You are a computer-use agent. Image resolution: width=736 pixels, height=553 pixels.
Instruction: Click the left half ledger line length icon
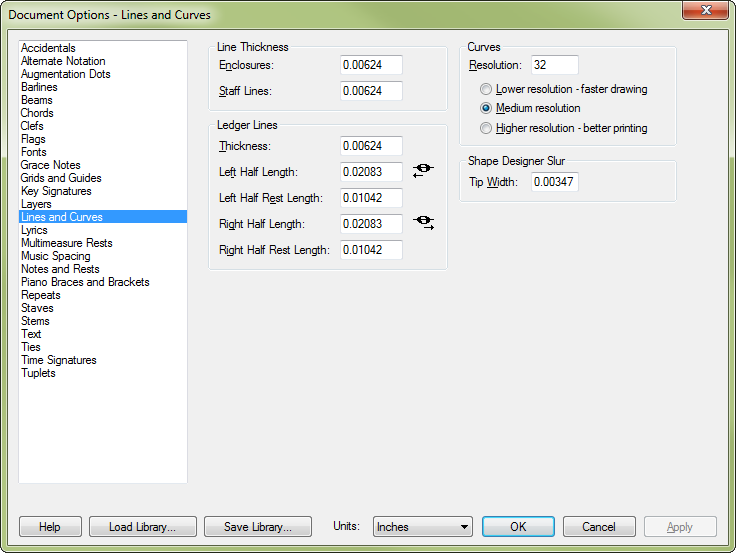tap(423, 170)
